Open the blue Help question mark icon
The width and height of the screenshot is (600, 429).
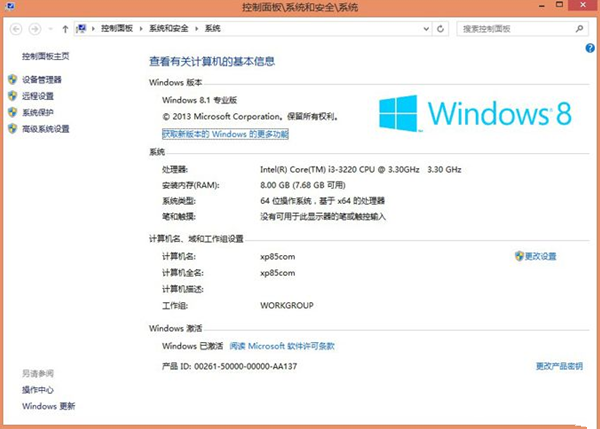590,48
